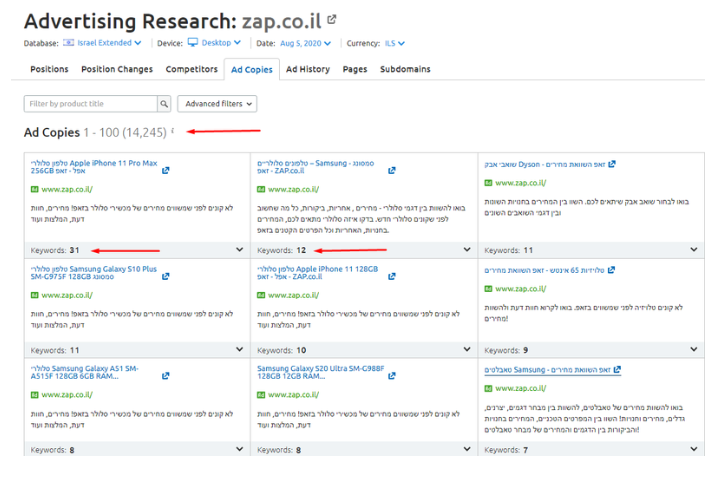Open zap.co.il external link icon in title
726x478 pixels.
pos(332,19)
